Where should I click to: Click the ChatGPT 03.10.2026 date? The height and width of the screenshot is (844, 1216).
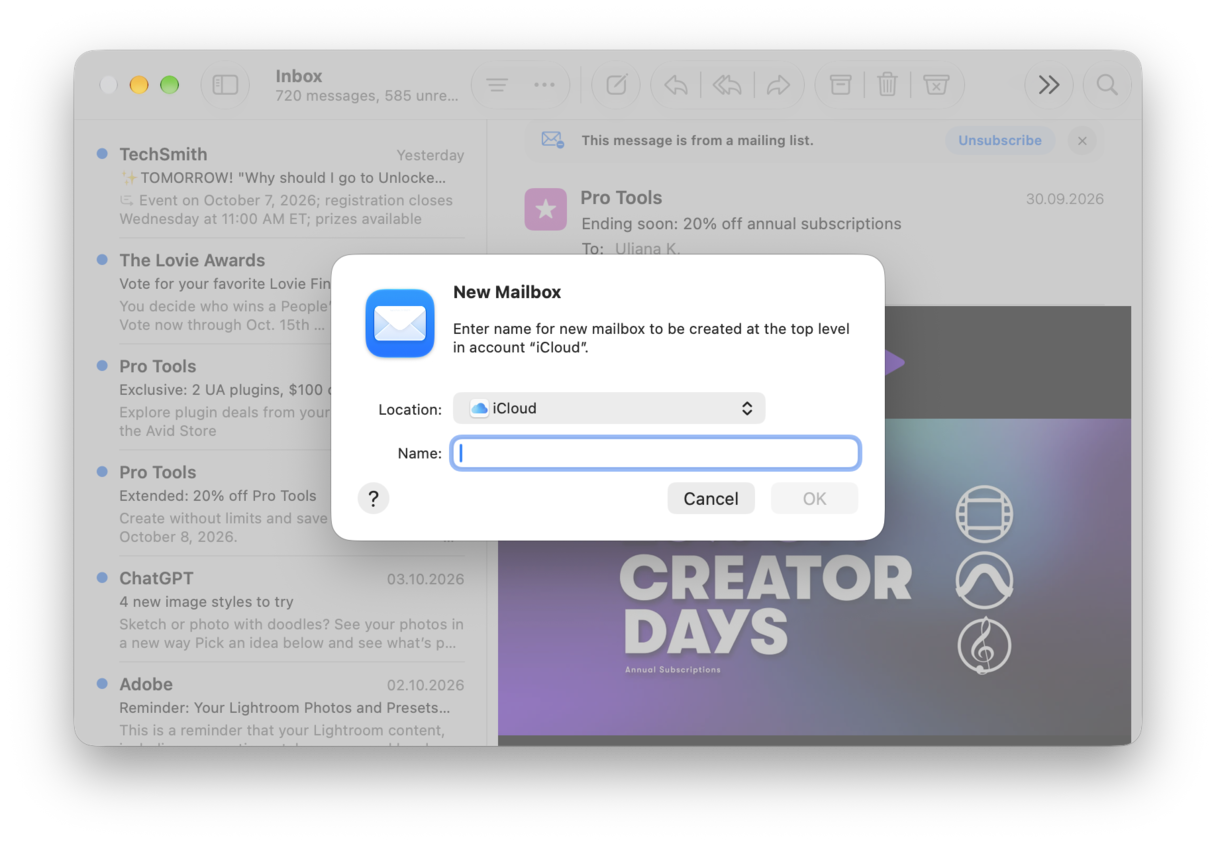[x=426, y=579]
